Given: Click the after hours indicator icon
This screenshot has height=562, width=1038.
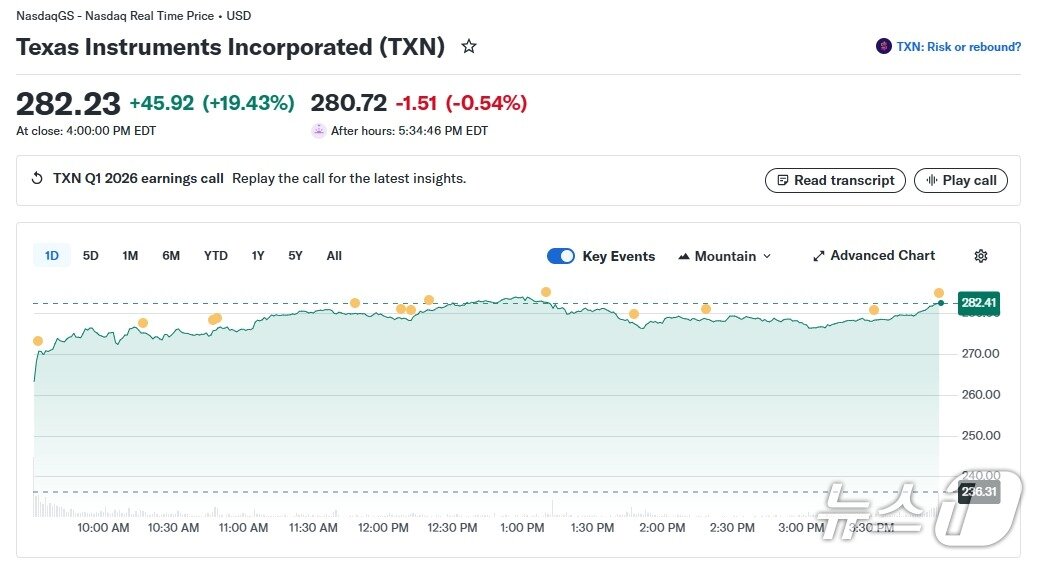Looking at the screenshot, I should [319, 130].
